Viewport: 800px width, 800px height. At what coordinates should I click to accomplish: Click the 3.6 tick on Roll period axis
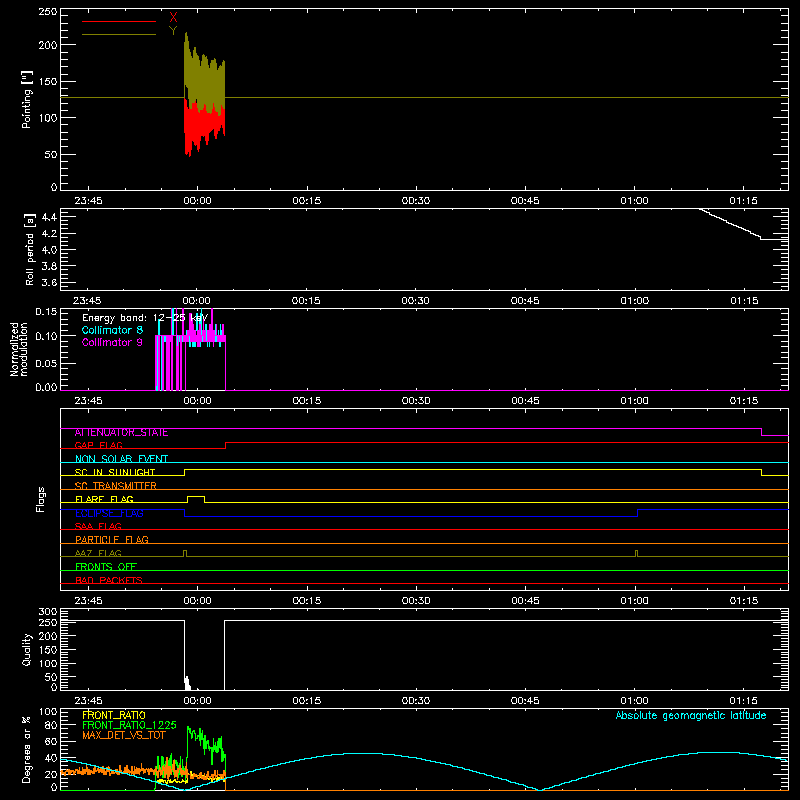click(49, 283)
